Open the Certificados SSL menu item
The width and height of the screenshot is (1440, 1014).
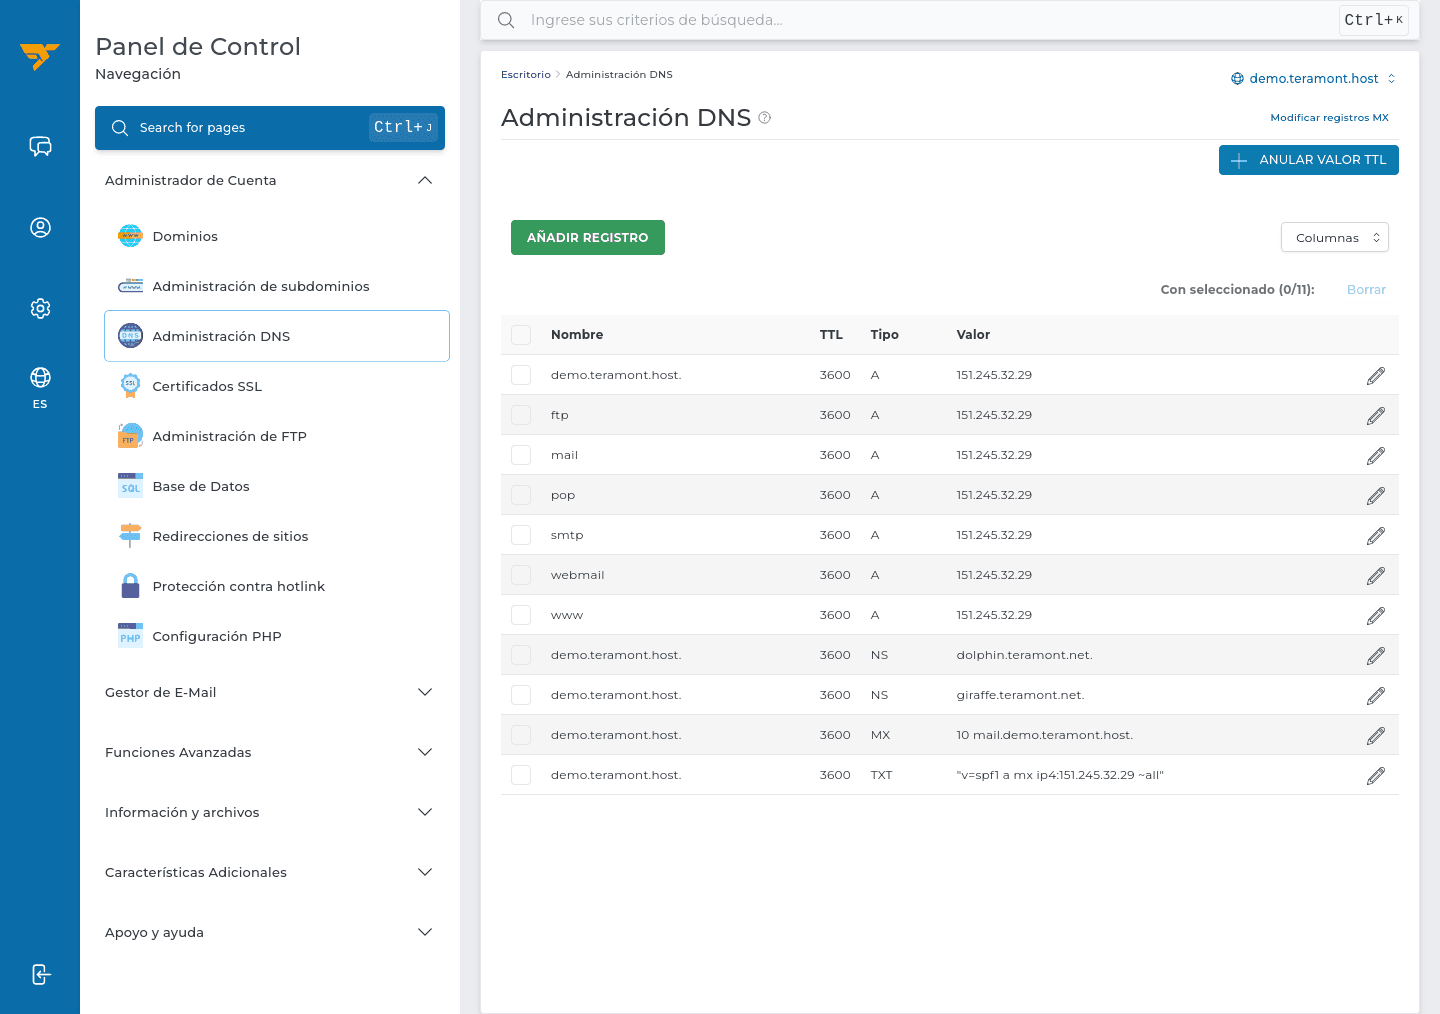277,386
